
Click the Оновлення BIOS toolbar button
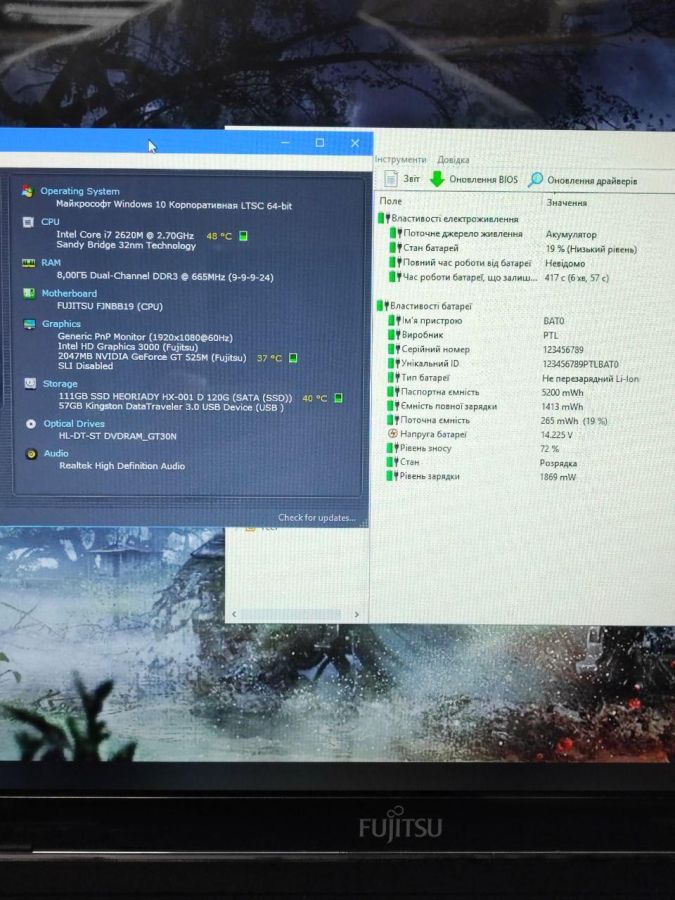474,179
